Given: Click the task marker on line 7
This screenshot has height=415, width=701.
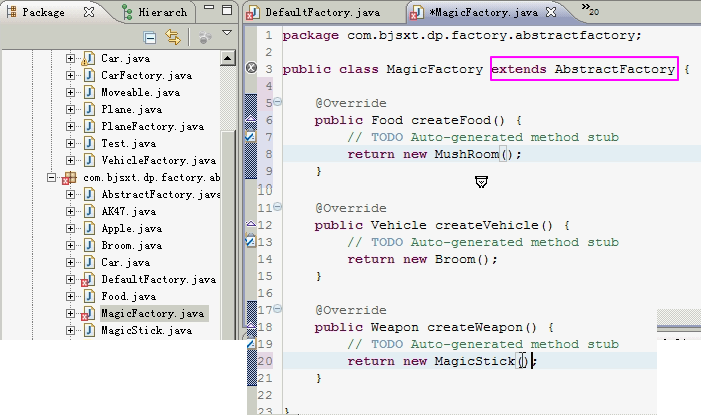Looking at the screenshot, I should 251,137.
